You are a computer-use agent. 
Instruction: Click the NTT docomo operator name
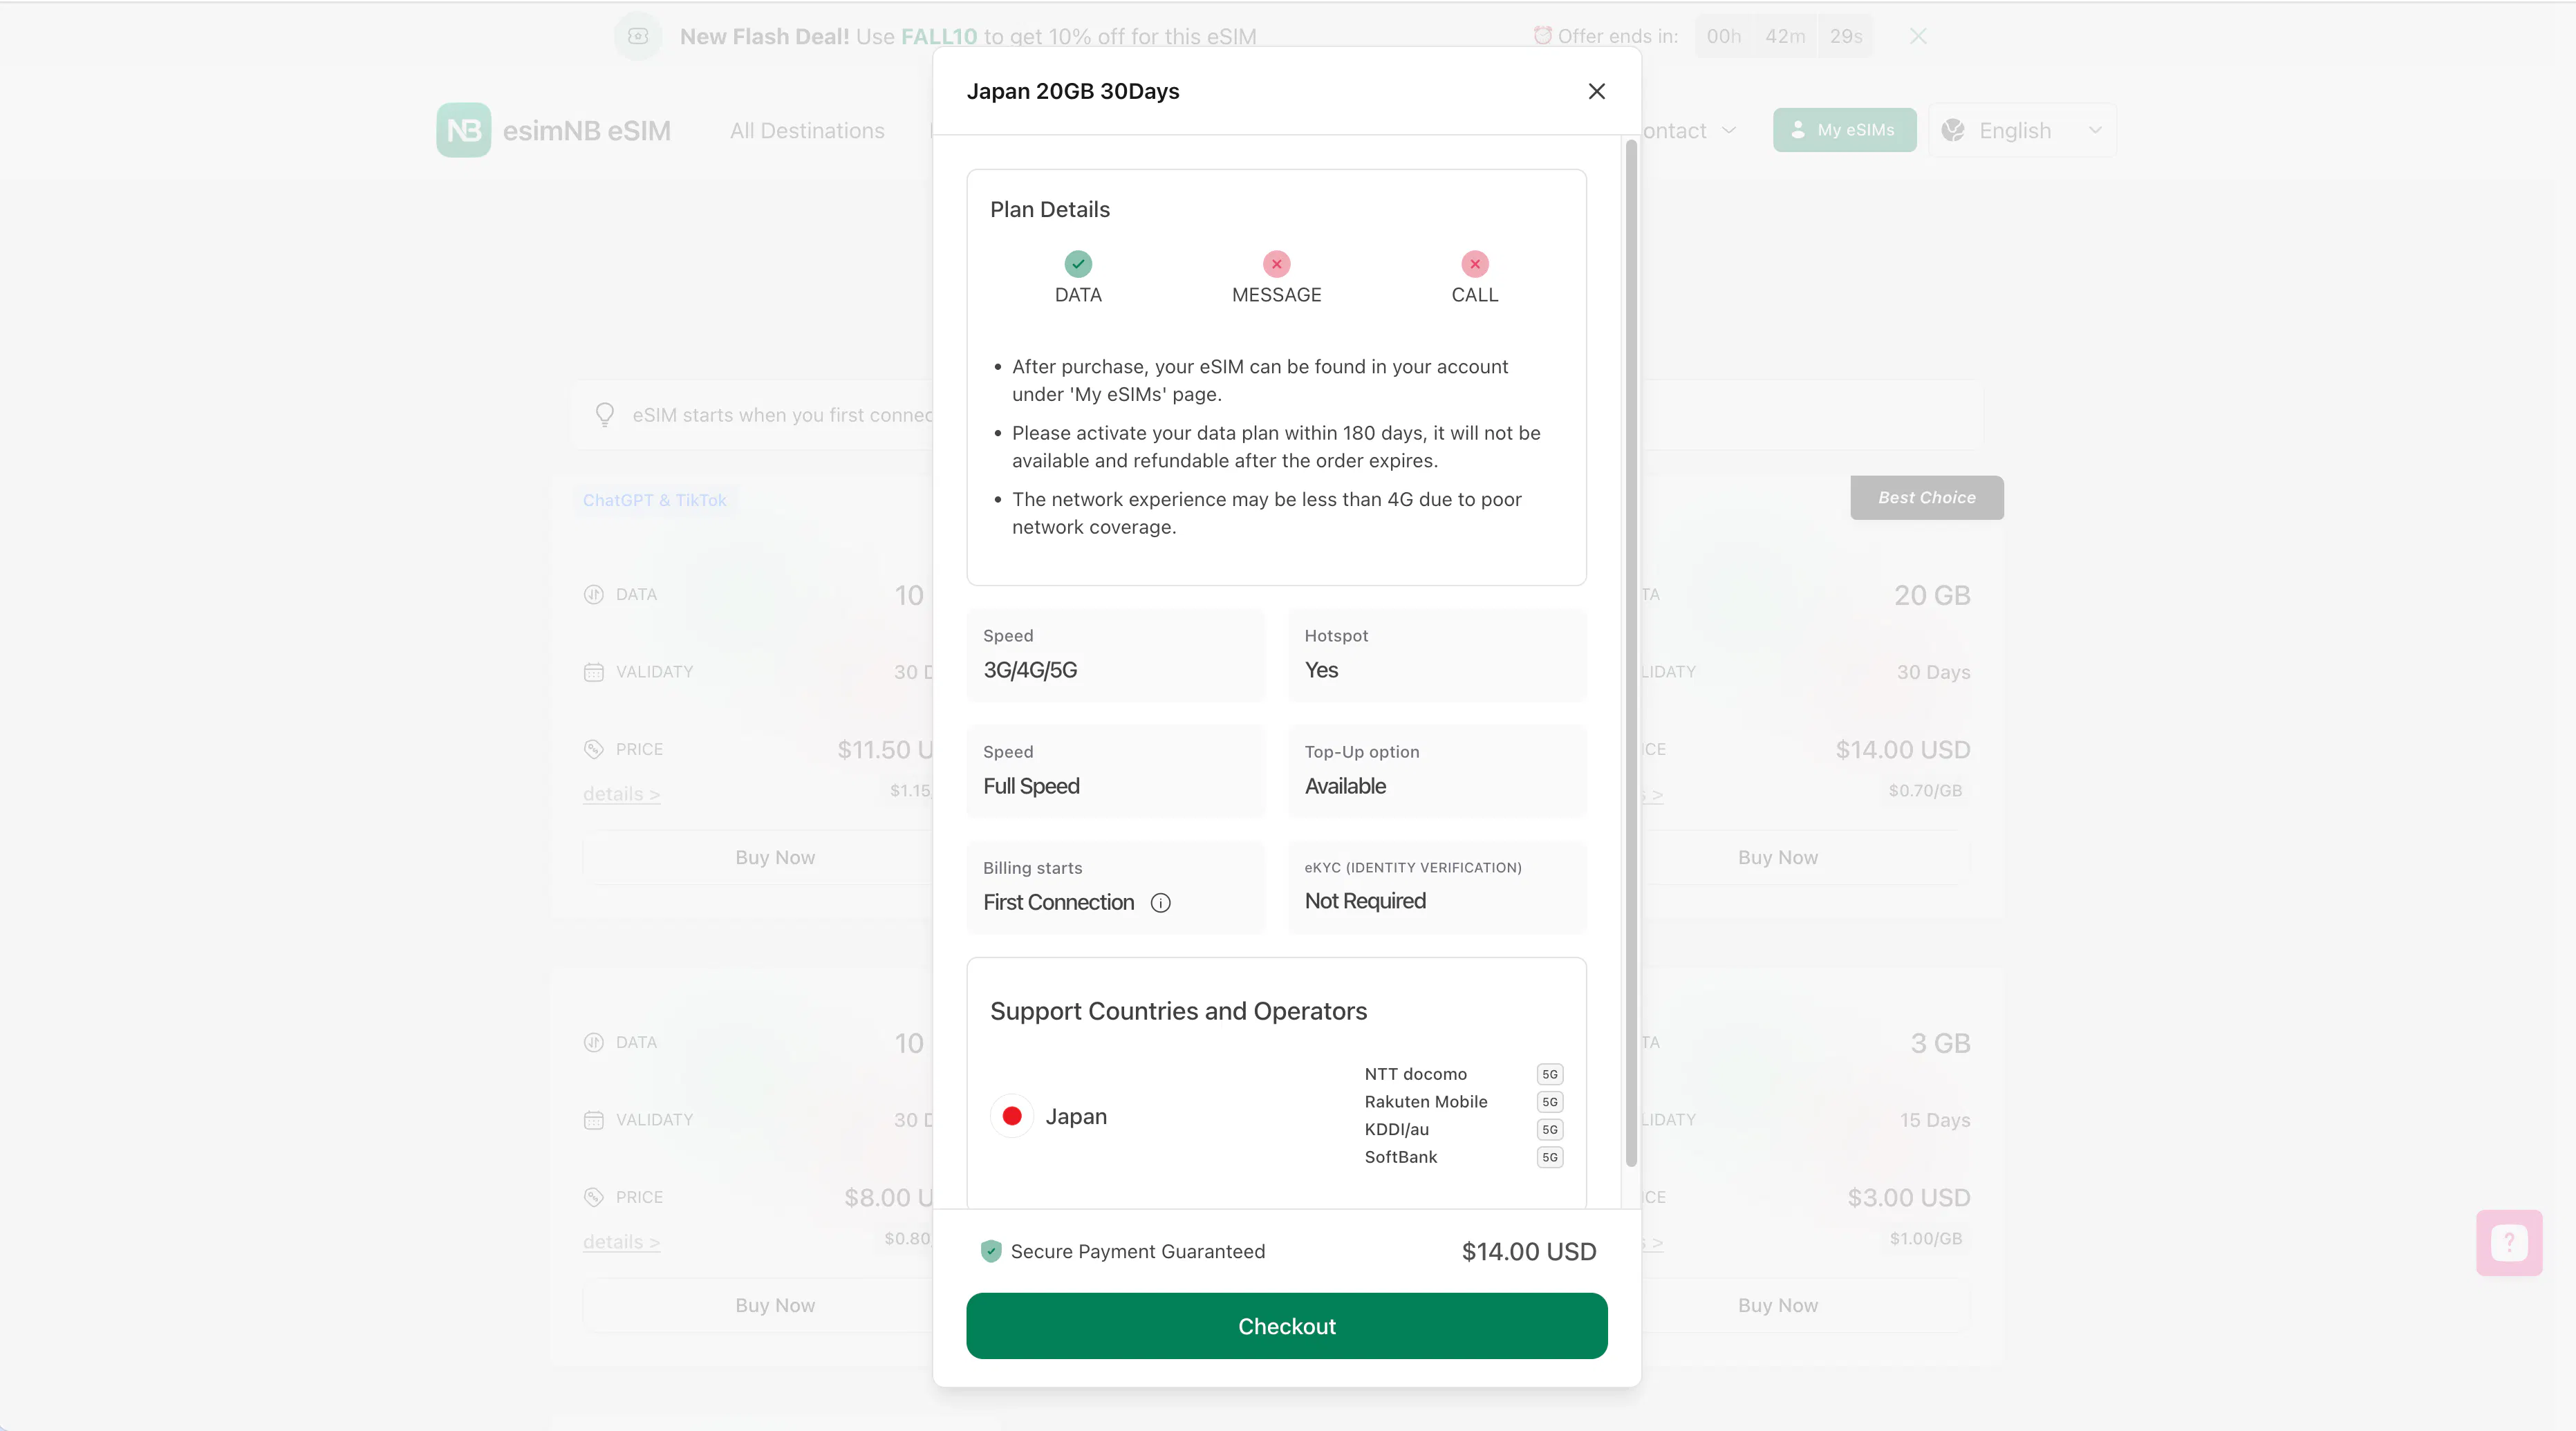1415,1074
